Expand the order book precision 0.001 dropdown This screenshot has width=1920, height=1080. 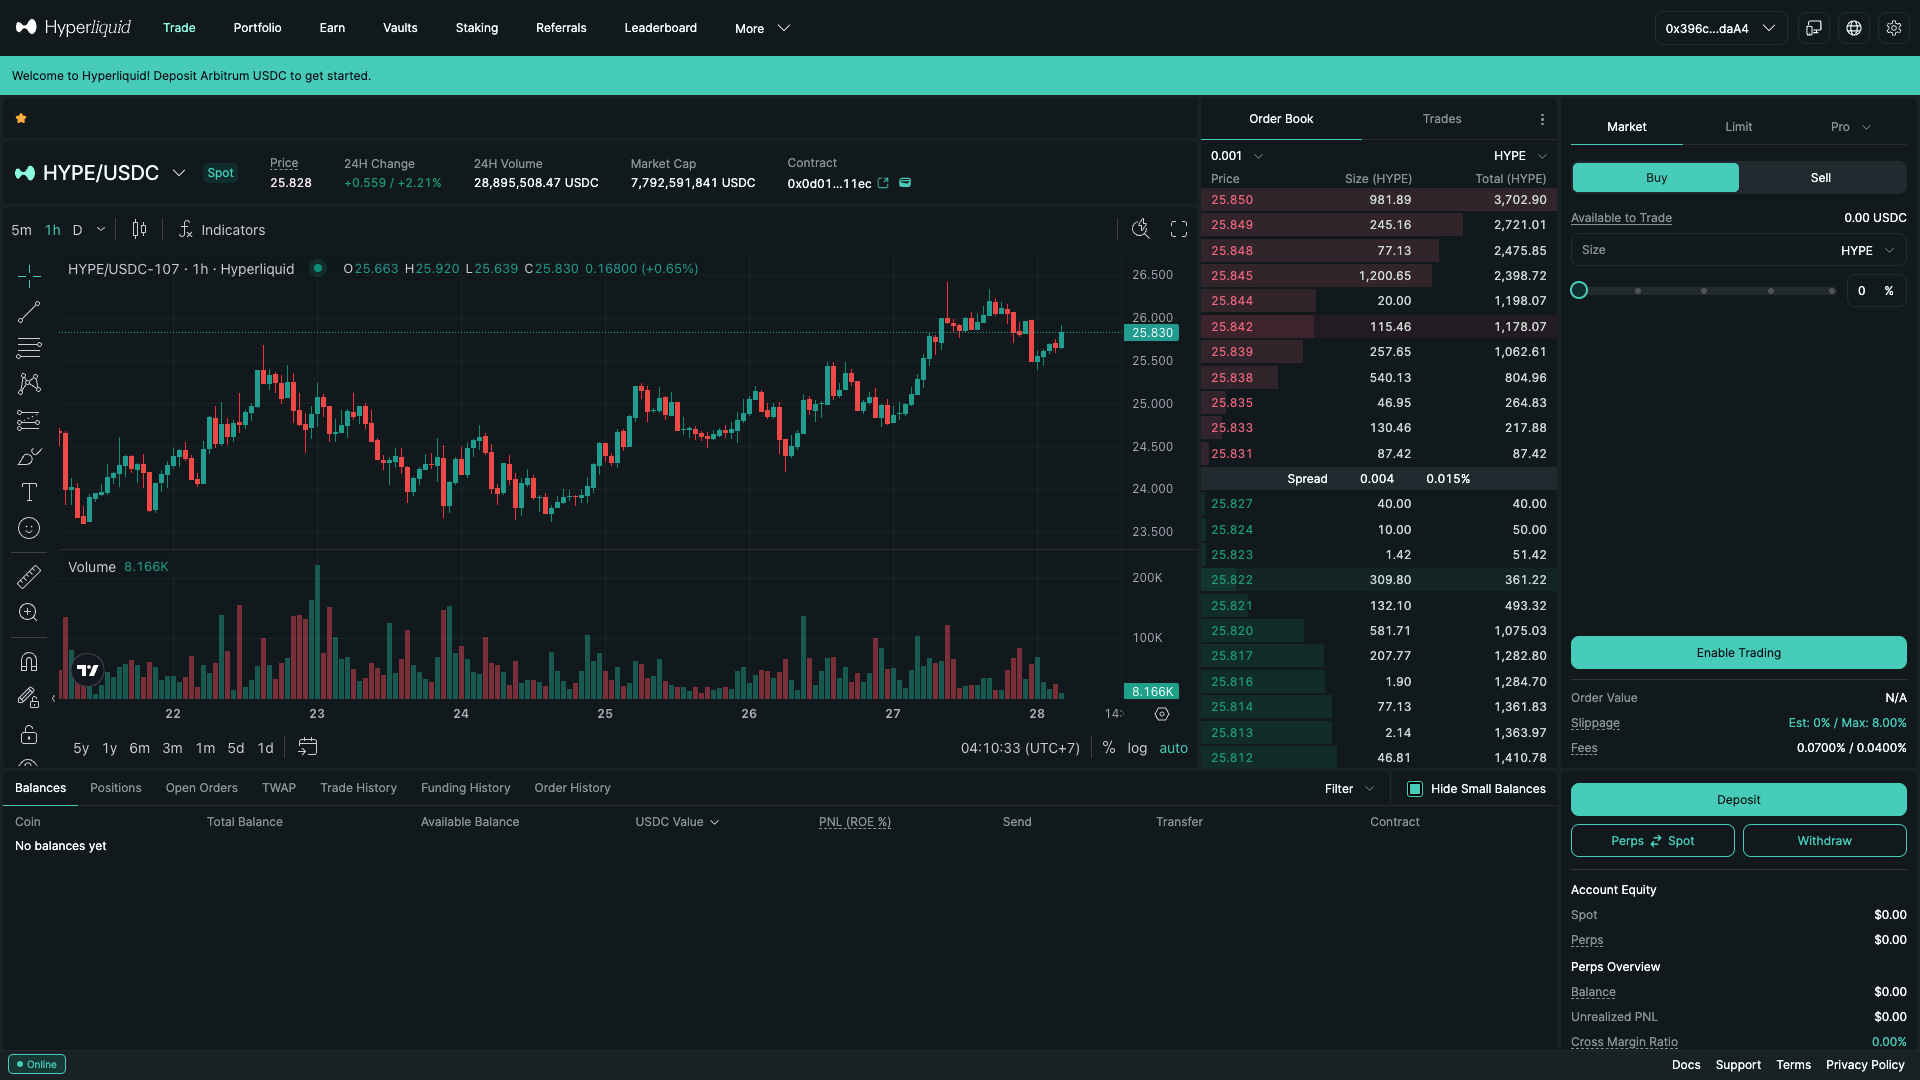[x=1236, y=156]
